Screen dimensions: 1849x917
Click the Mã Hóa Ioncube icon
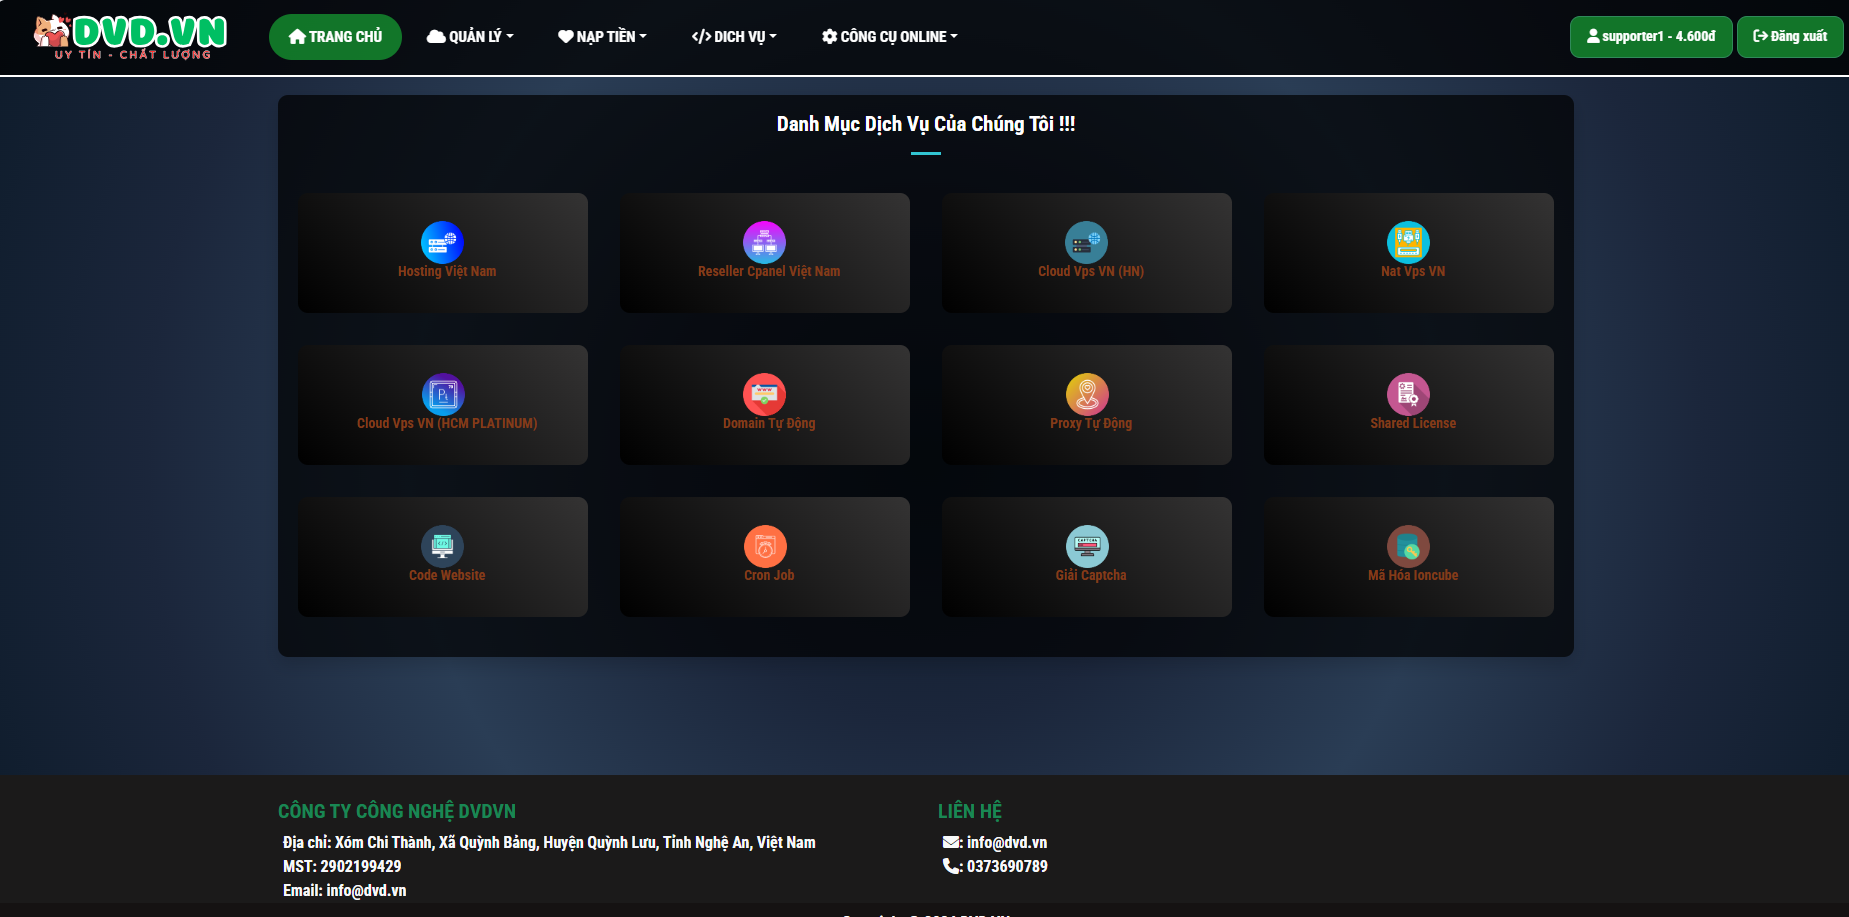coord(1408,546)
